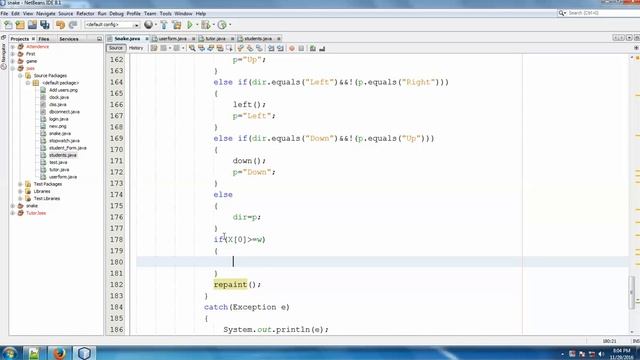Switch to the Files panel tab

(44, 39)
